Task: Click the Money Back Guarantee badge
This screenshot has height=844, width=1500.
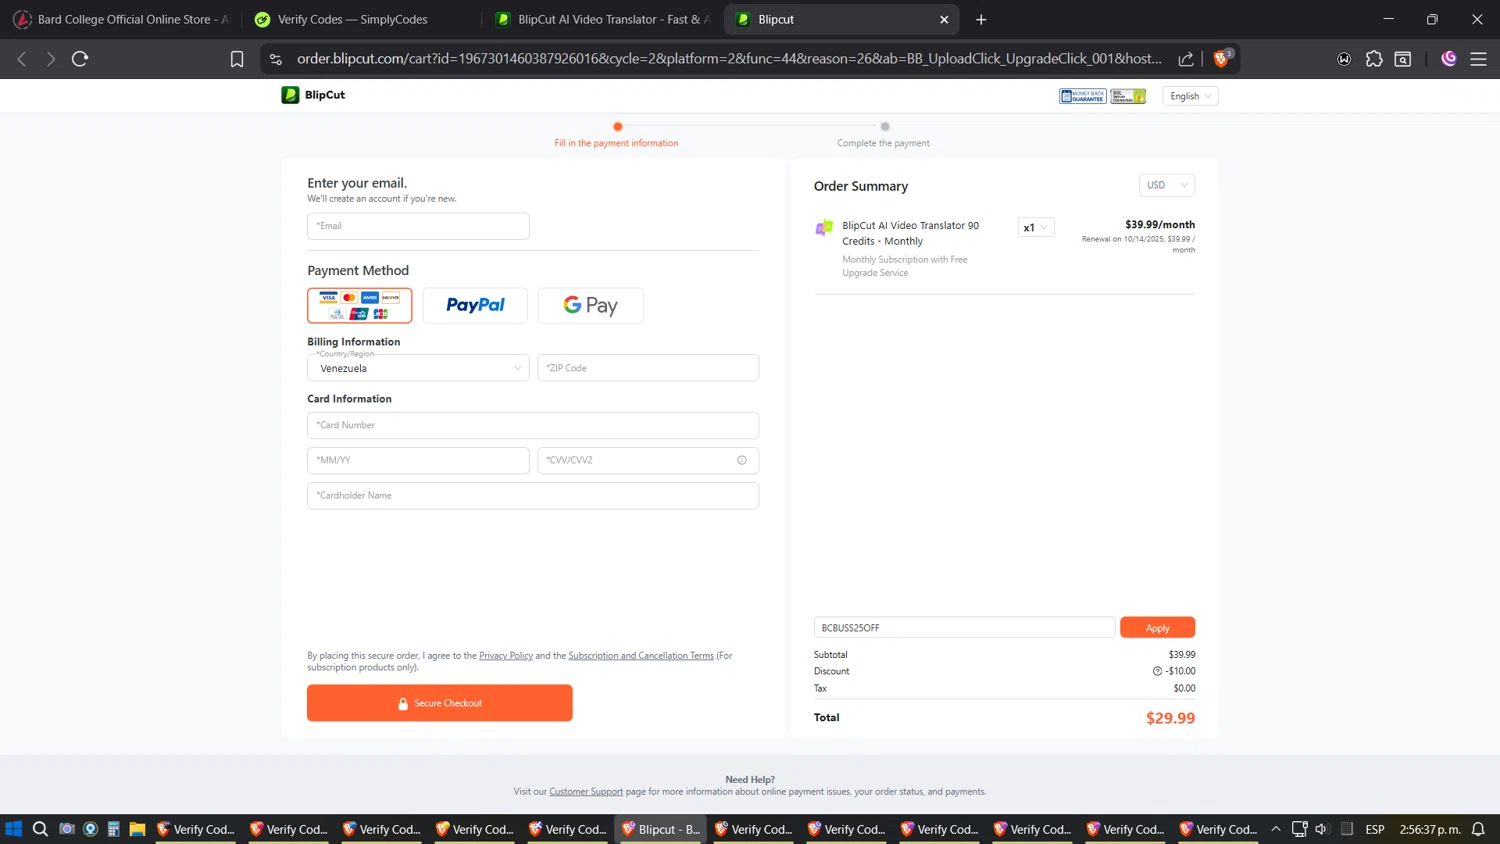Action: click(1083, 96)
